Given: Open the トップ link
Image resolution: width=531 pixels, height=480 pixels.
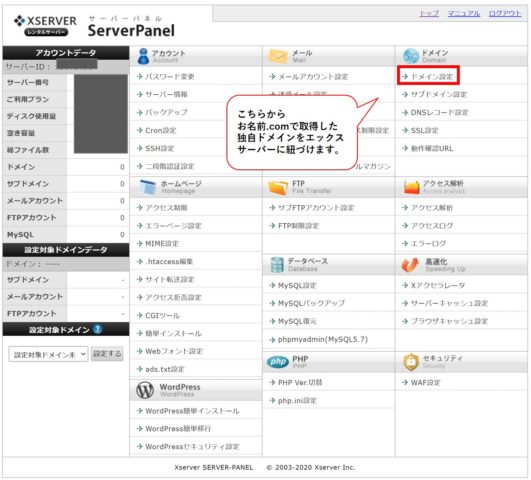Looking at the screenshot, I should [429, 13].
